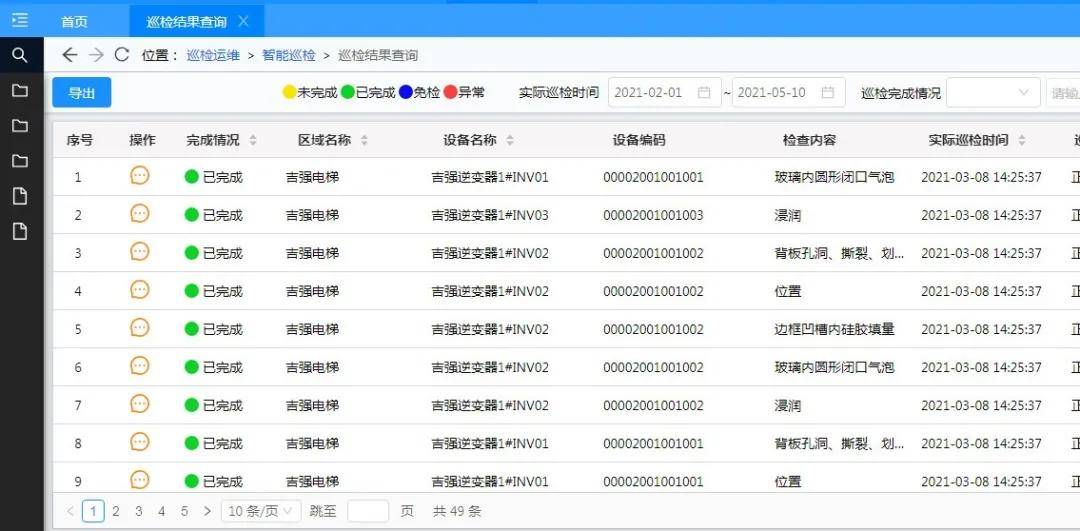Select code 00002001001003 cell
The height and width of the screenshot is (531, 1080).
click(x=654, y=215)
